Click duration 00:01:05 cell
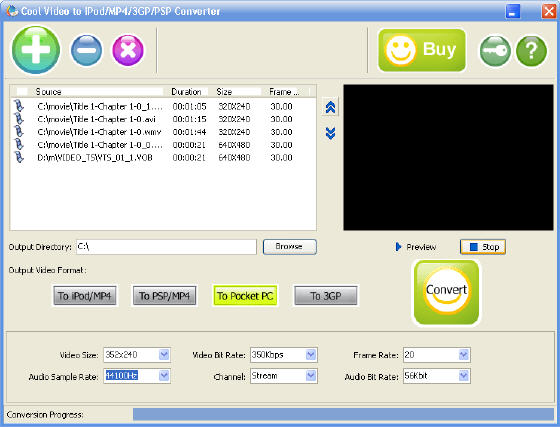 click(x=189, y=106)
